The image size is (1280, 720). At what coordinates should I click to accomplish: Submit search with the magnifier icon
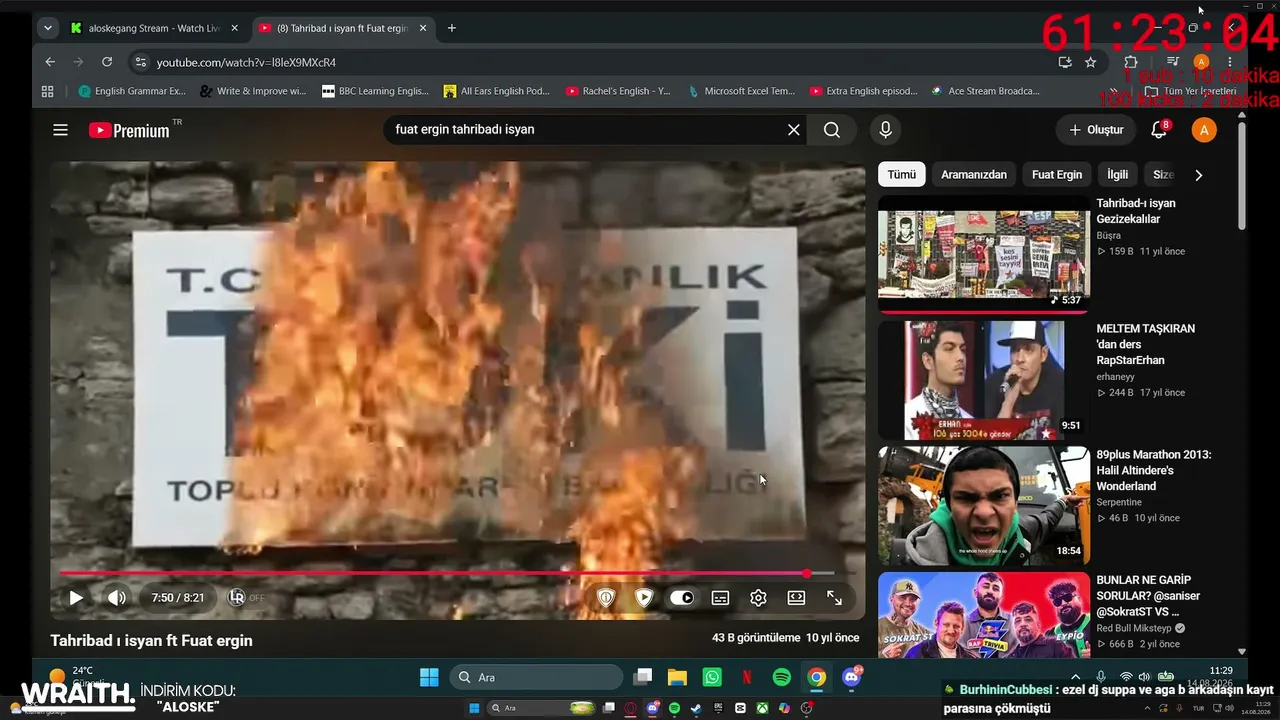point(832,130)
